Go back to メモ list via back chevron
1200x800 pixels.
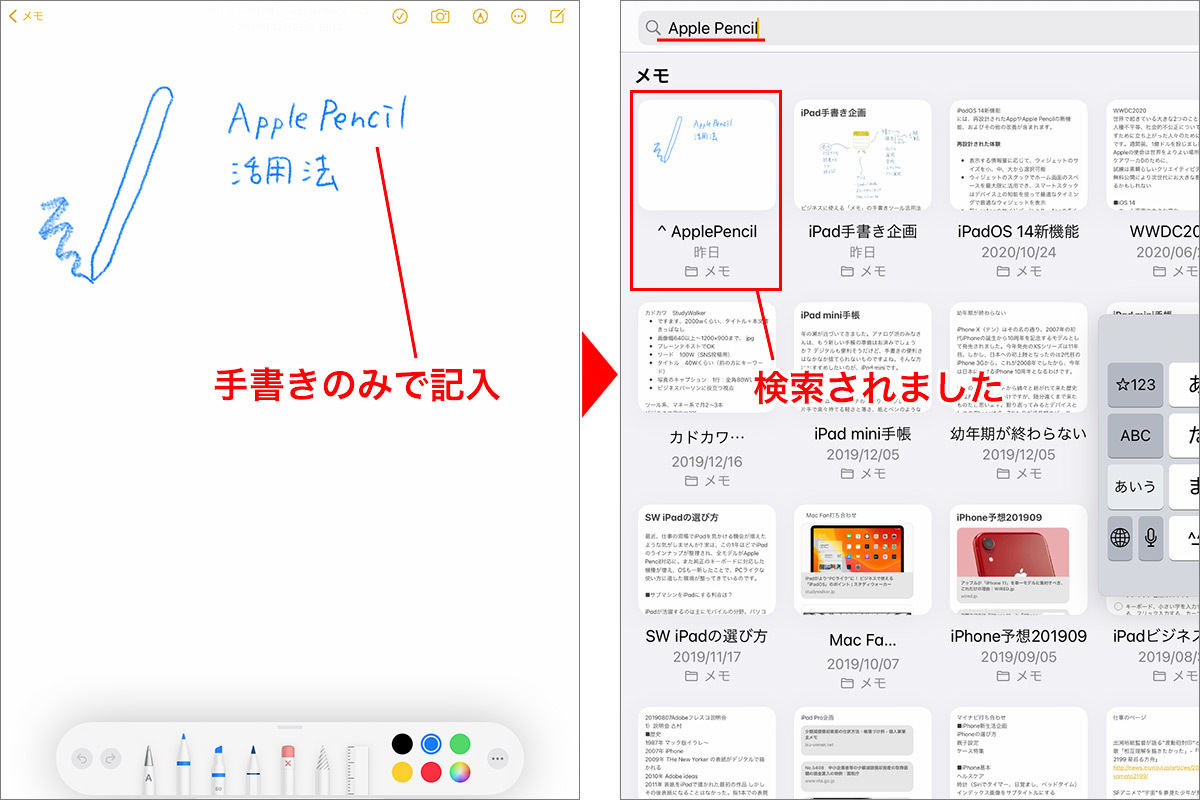pos(26,16)
